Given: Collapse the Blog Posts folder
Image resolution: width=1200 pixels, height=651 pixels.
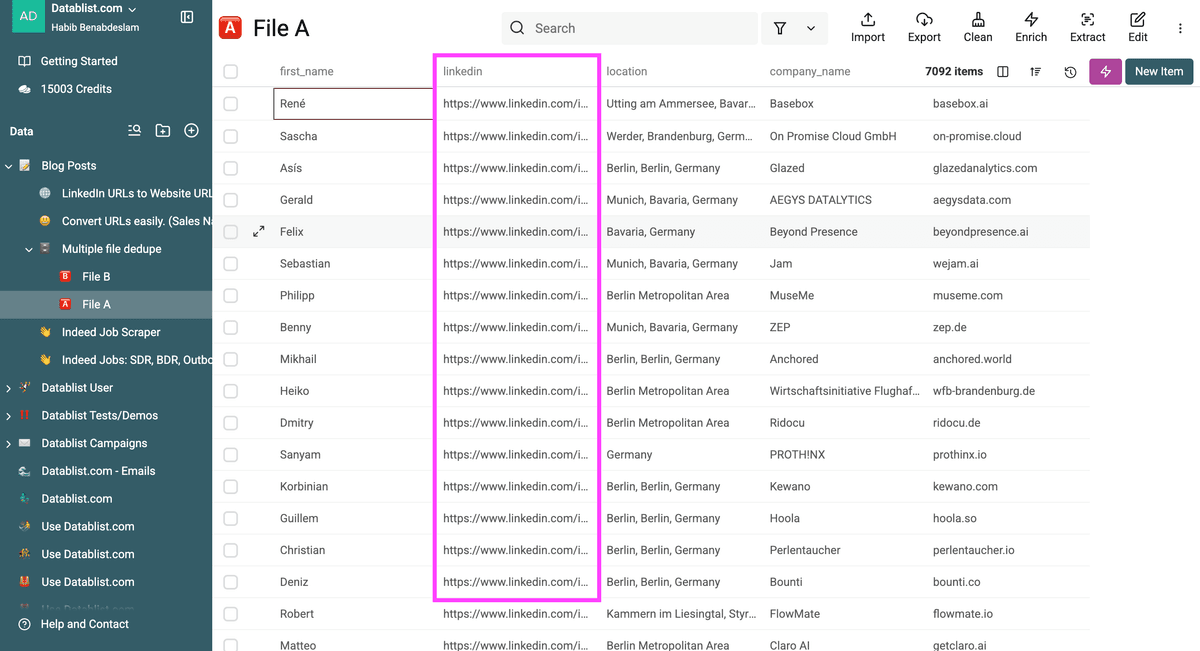Looking at the screenshot, I should 9,166.
